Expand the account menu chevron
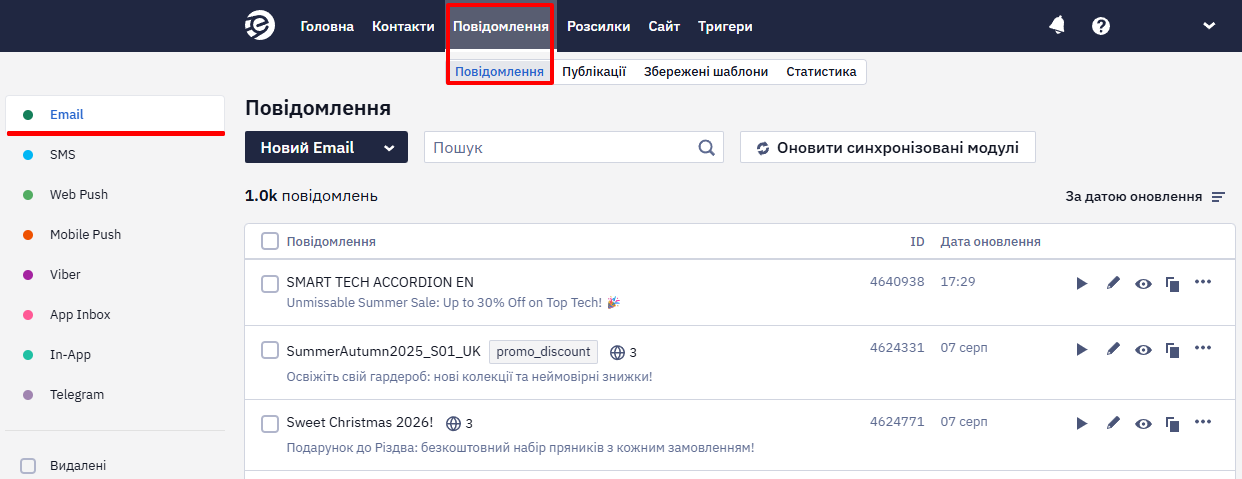This screenshot has width=1242, height=479. click(1209, 26)
